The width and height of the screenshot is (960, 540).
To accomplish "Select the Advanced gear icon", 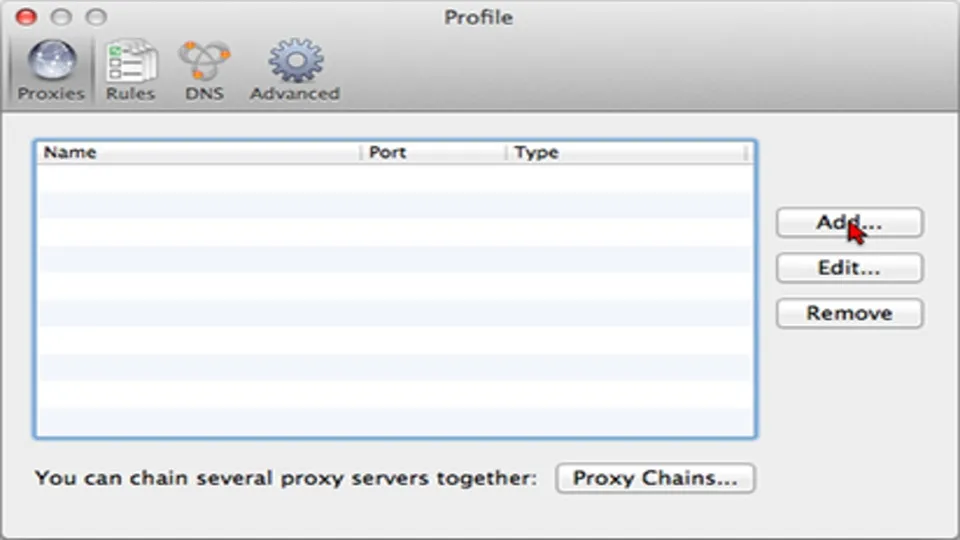I will tap(294, 70).
